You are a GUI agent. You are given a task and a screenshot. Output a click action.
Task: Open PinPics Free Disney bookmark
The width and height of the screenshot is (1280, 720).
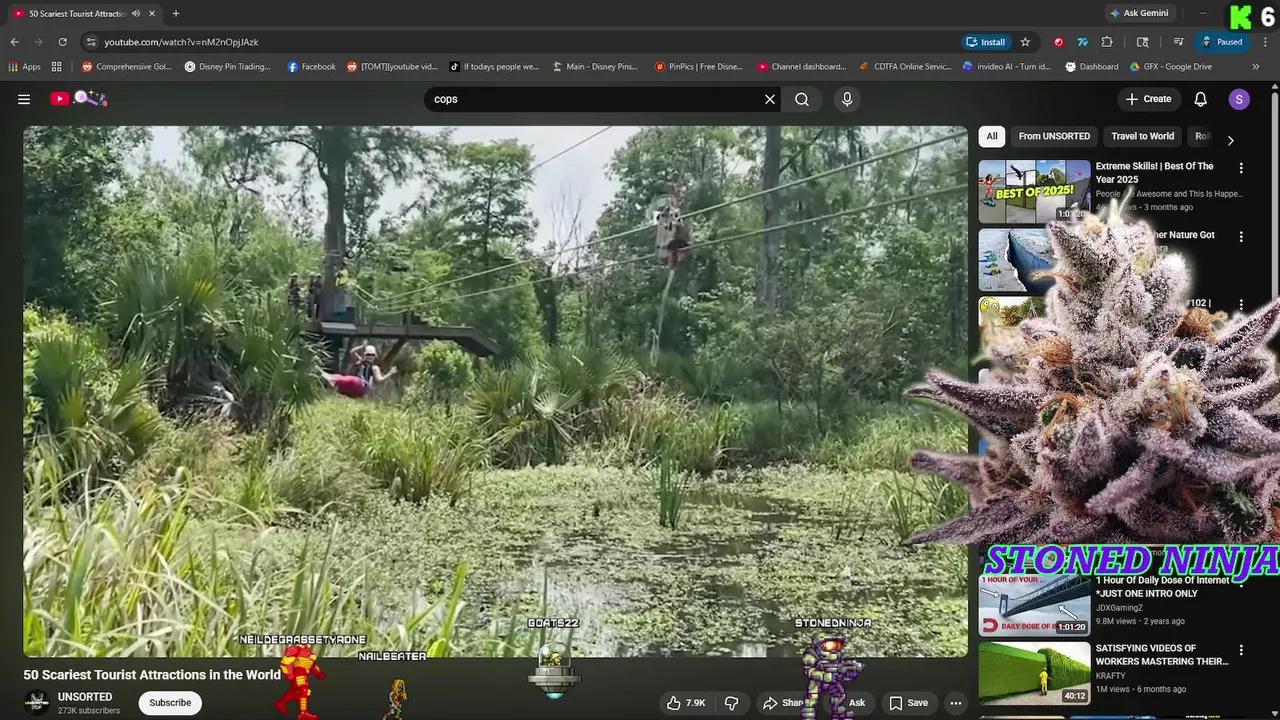pos(699,67)
